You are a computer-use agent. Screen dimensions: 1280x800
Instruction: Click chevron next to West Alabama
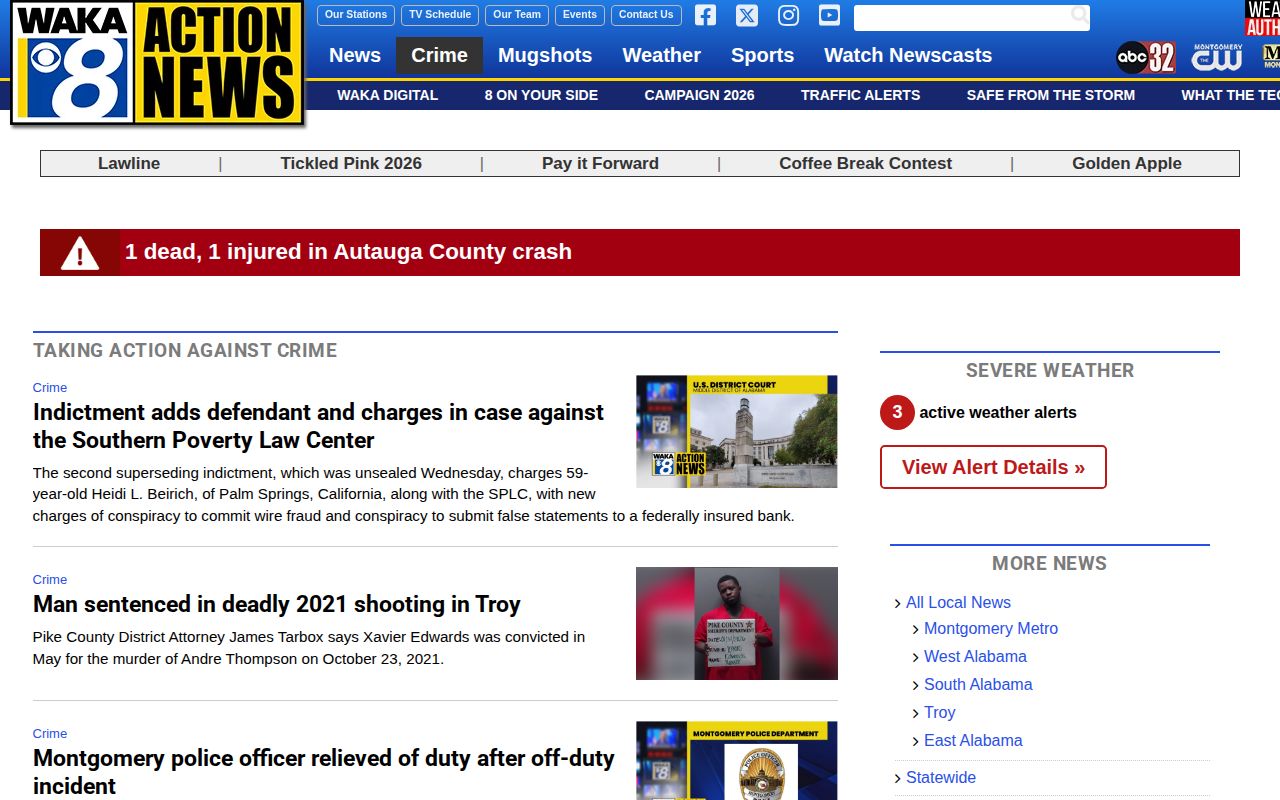(x=916, y=657)
